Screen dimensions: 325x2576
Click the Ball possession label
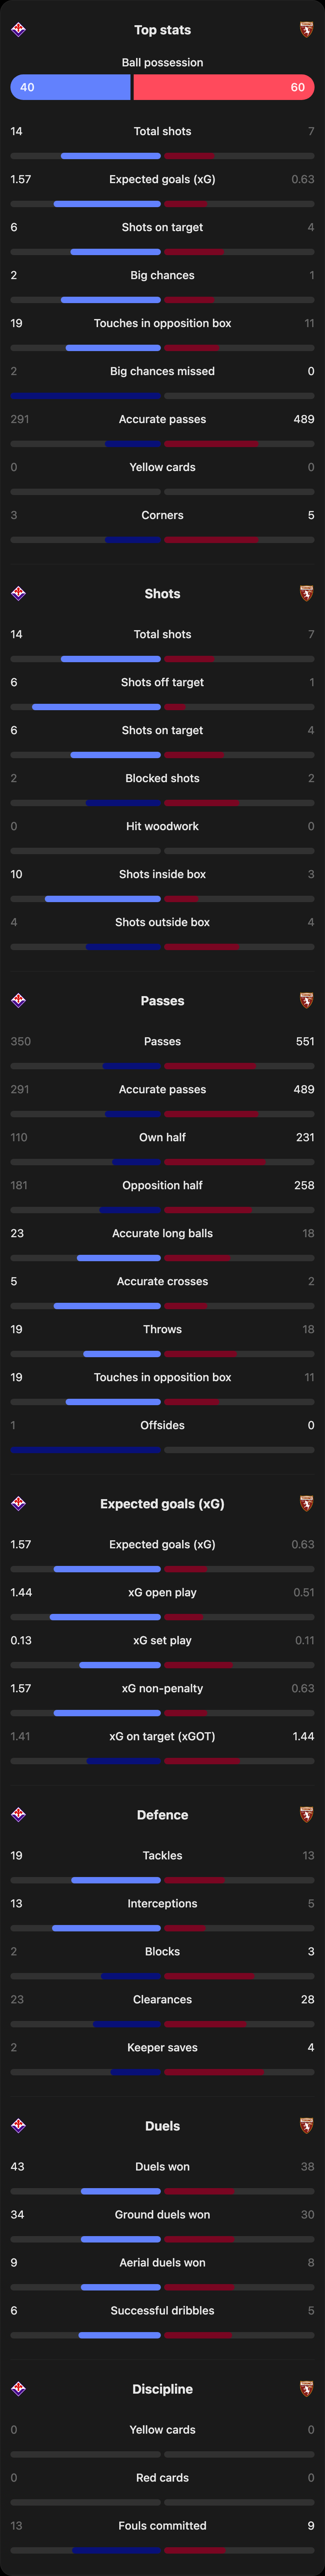[x=162, y=62]
